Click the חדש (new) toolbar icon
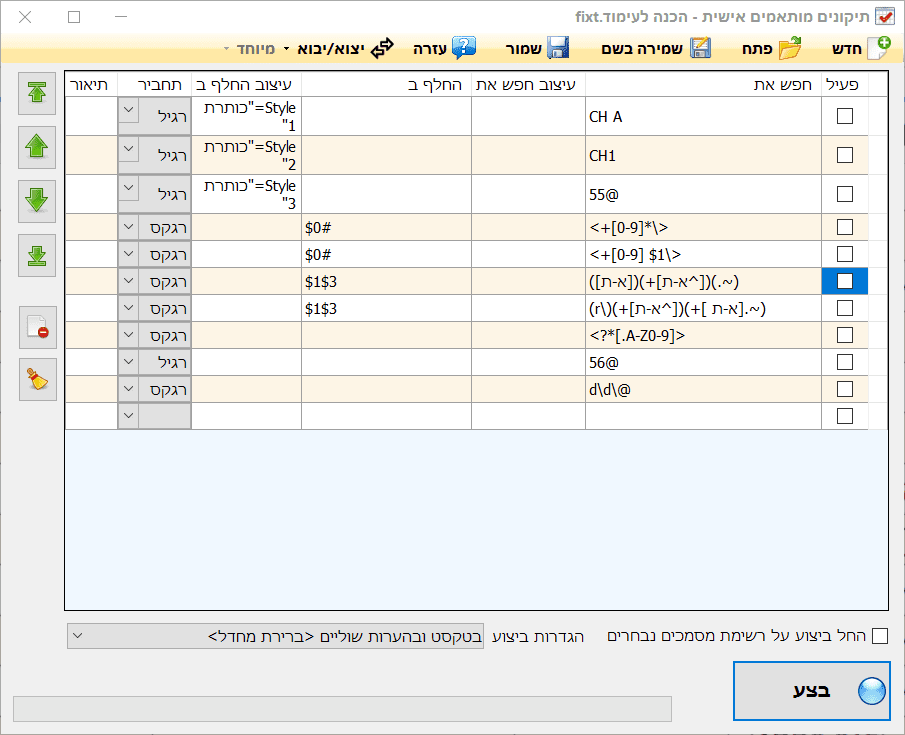The height and width of the screenshot is (735, 905). 880,48
